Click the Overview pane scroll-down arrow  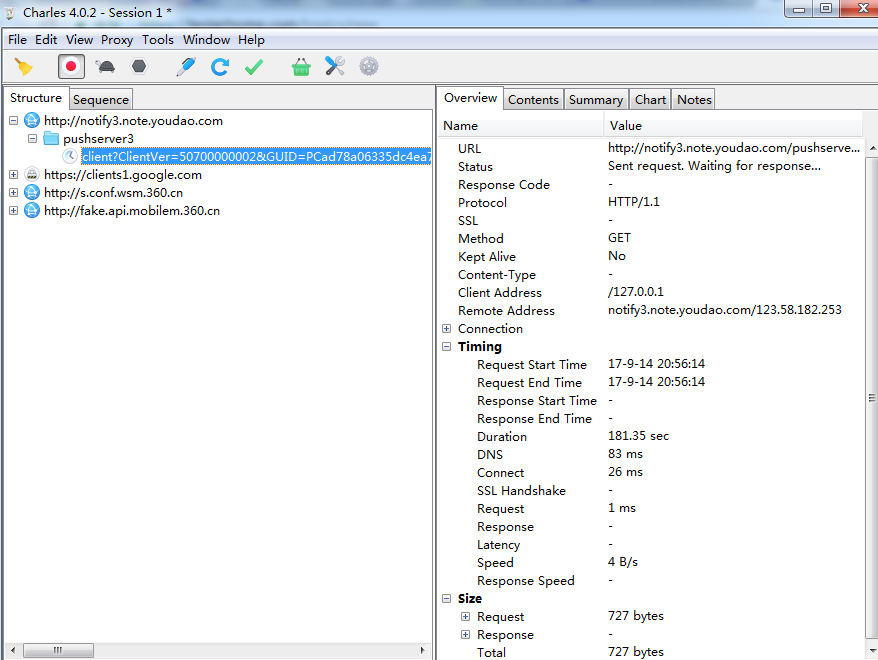(872, 651)
